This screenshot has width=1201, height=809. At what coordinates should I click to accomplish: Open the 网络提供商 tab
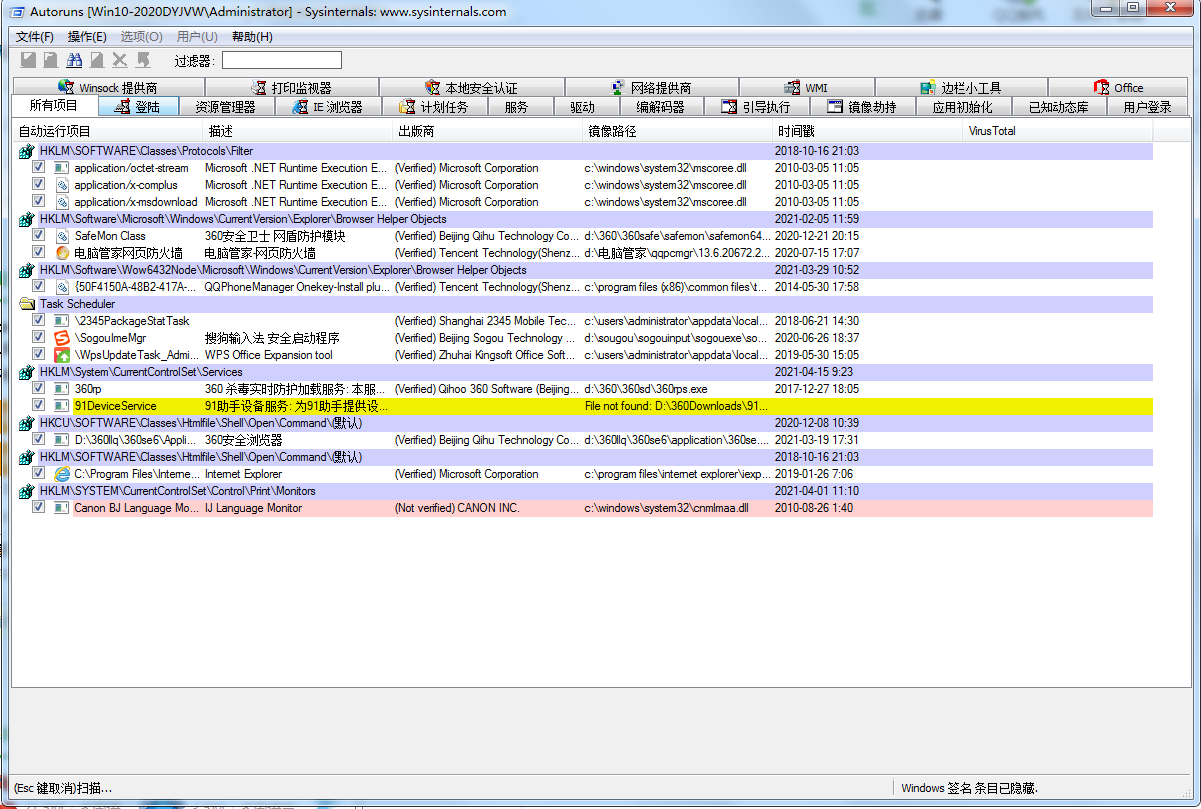point(651,88)
